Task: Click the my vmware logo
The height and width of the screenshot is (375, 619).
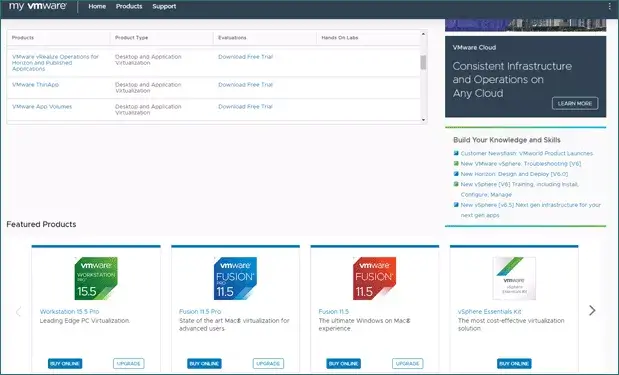Action: pyautogui.click(x=38, y=6)
